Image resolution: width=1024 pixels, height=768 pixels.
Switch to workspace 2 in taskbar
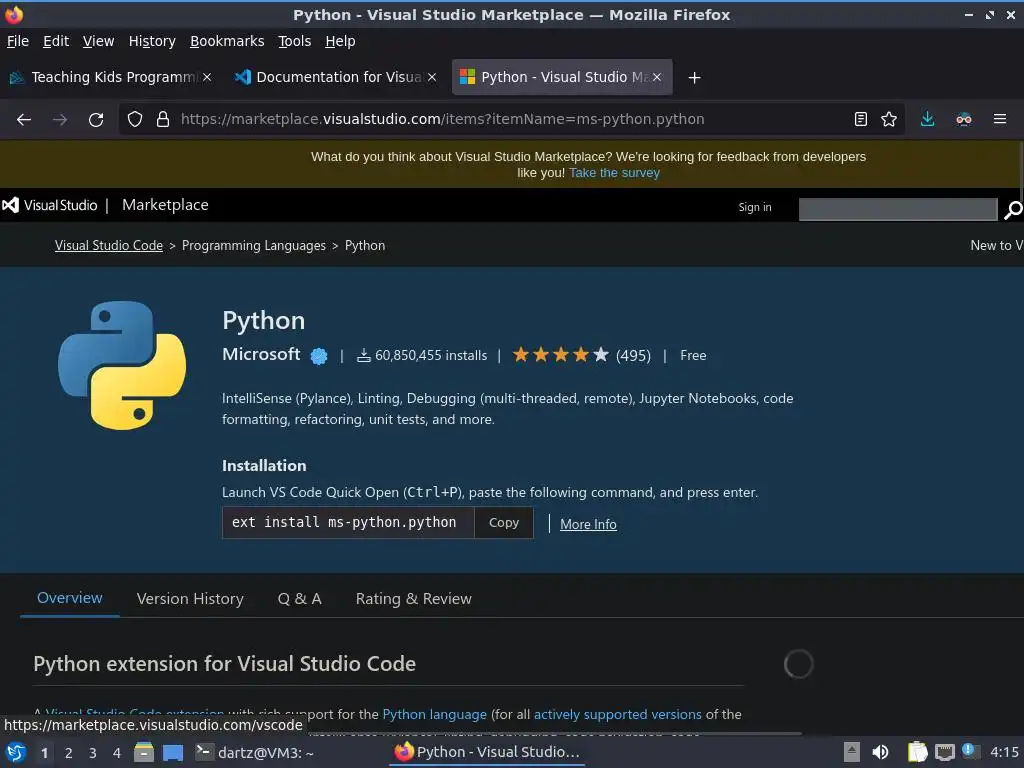69,753
